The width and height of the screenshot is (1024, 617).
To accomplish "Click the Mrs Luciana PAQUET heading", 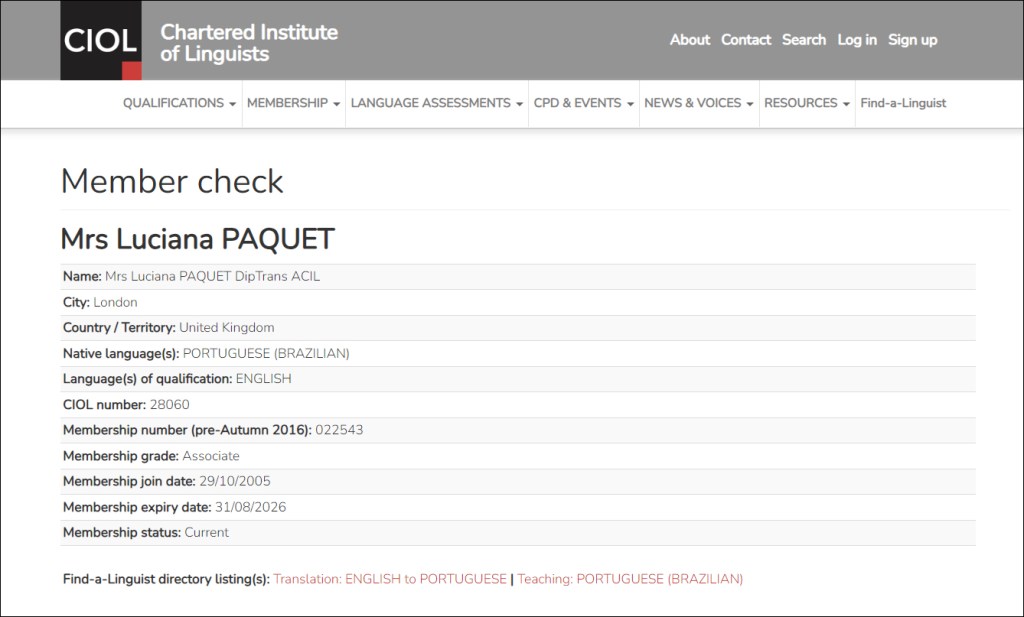I will pos(197,239).
